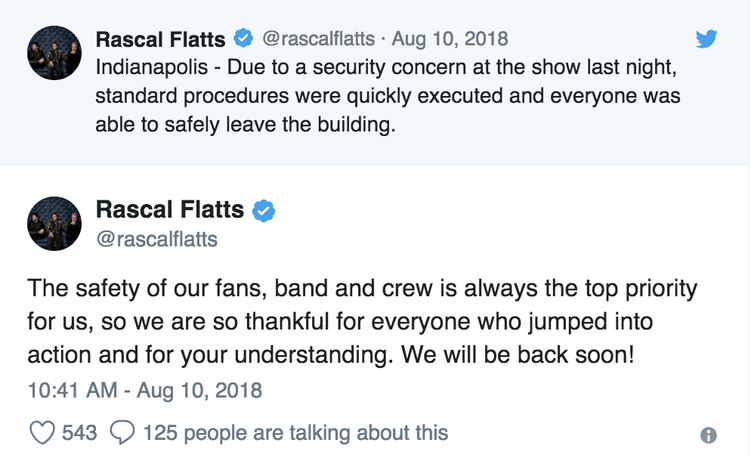Open 125 people are talking about this
This screenshot has height=457, width=750.
coord(296,433)
